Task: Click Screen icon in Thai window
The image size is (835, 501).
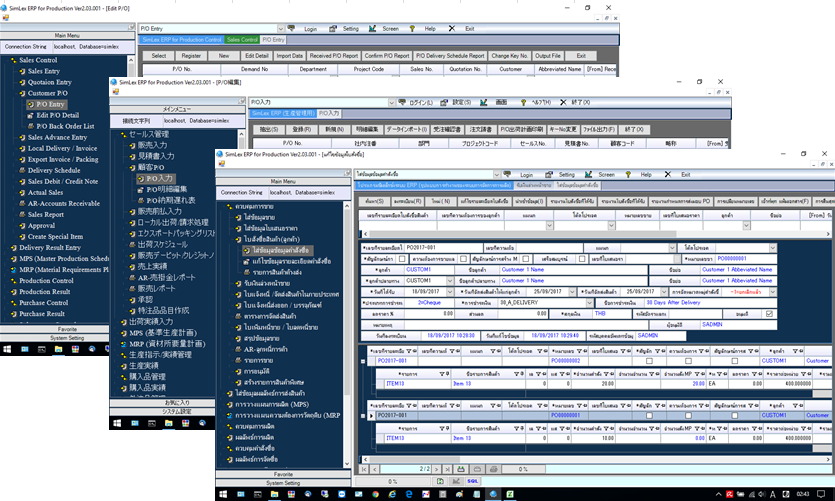Action: 588,174
